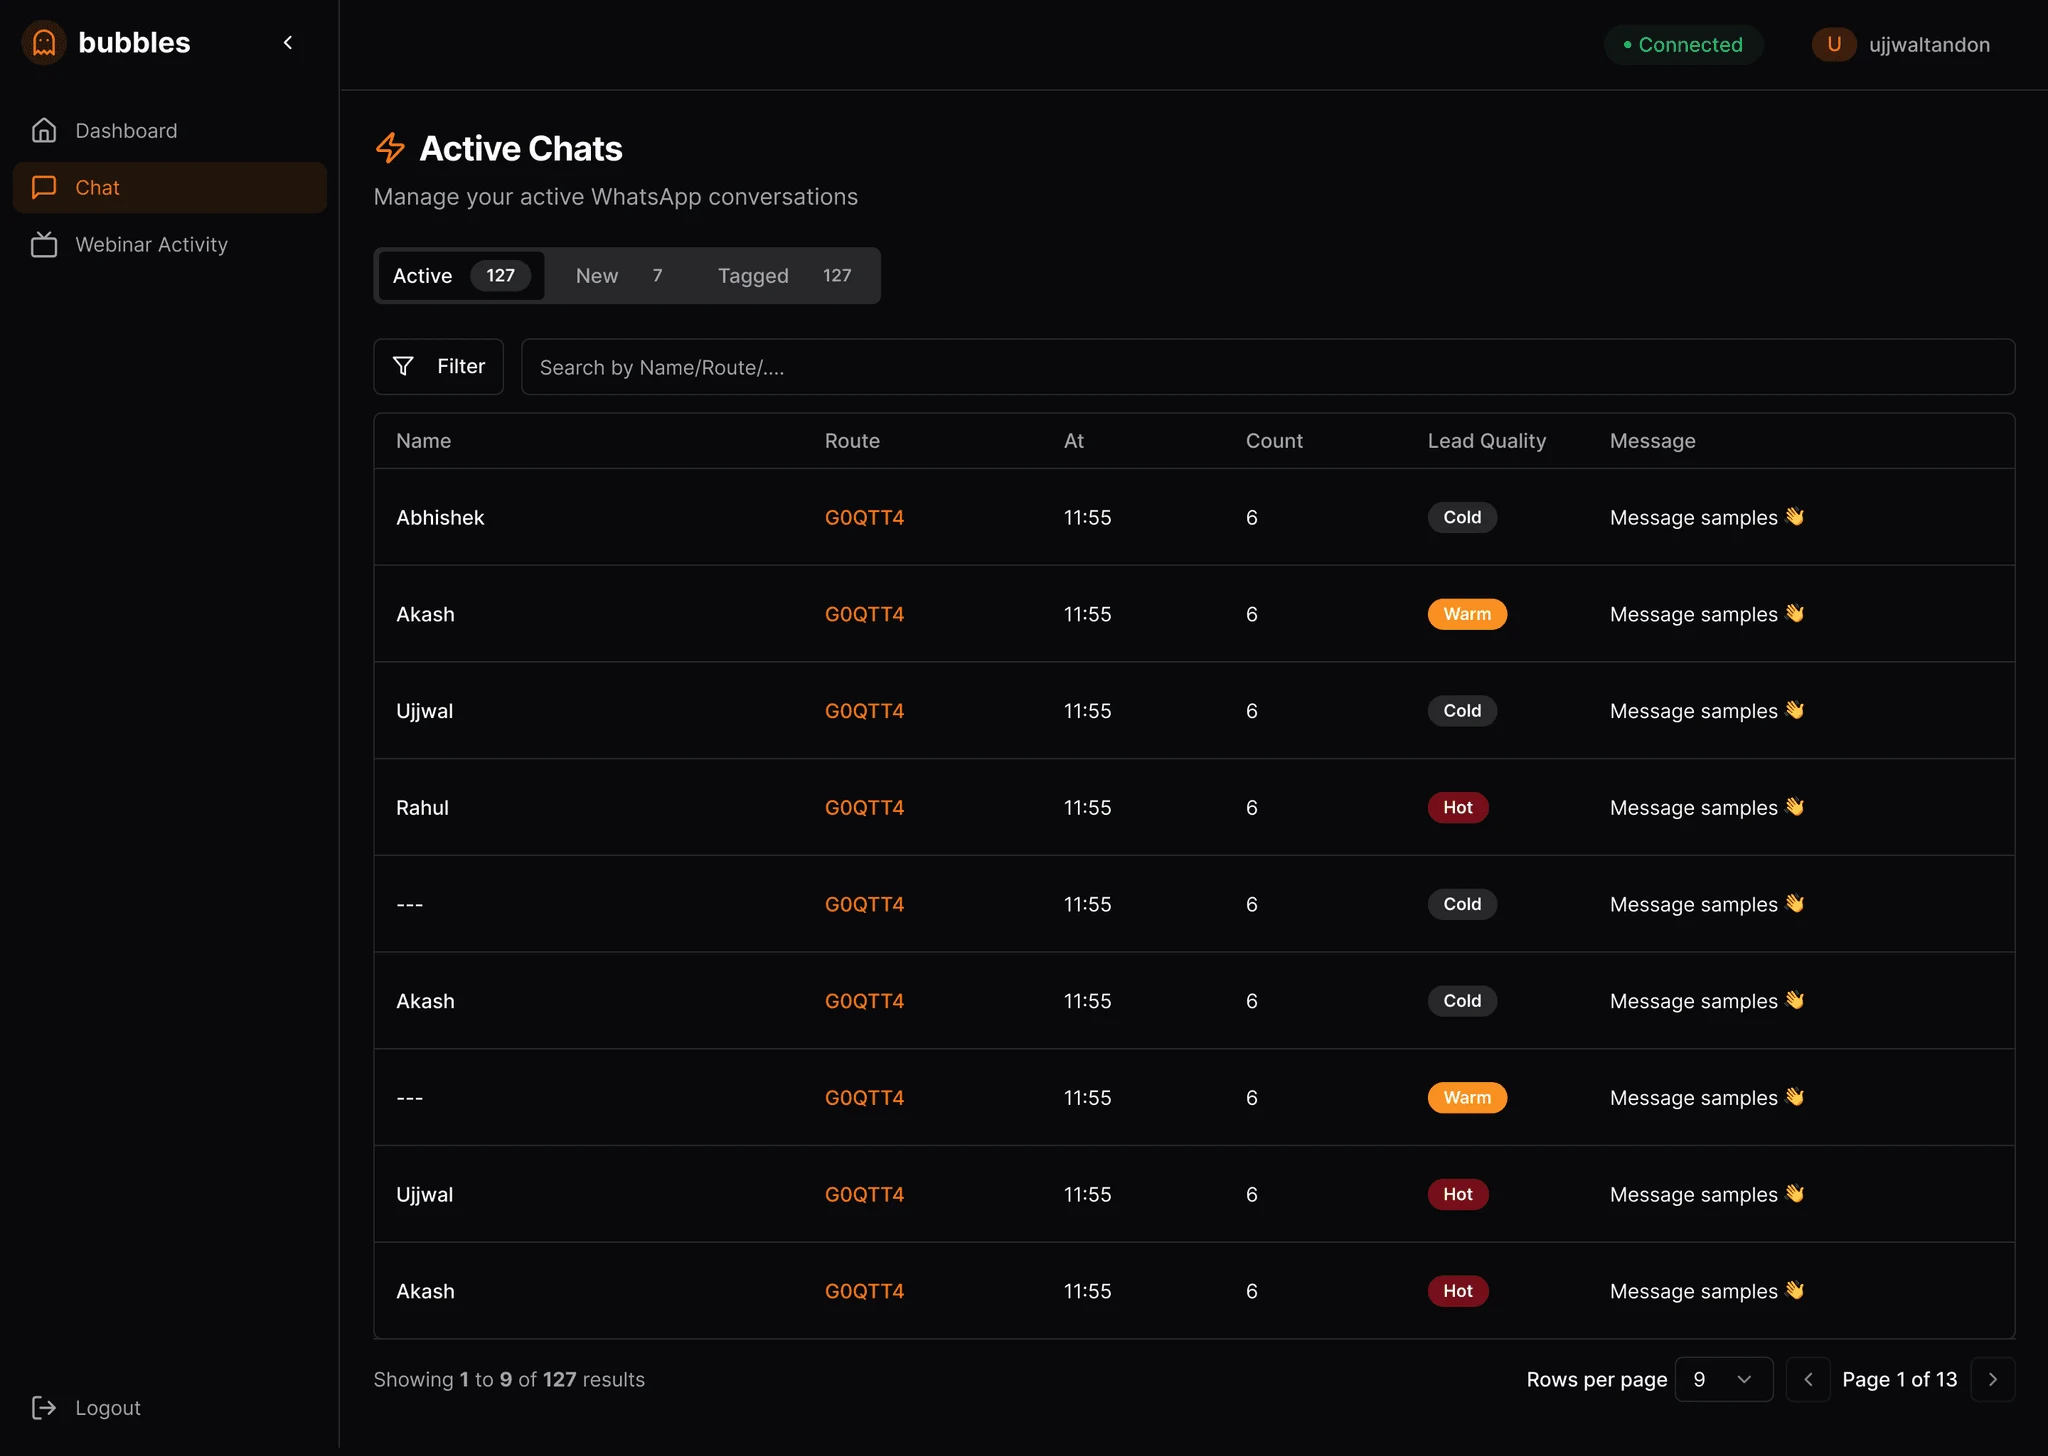
Task: Click the lightning bolt Active Chats icon
Action: pyautogui.click(x=390, y=148)
